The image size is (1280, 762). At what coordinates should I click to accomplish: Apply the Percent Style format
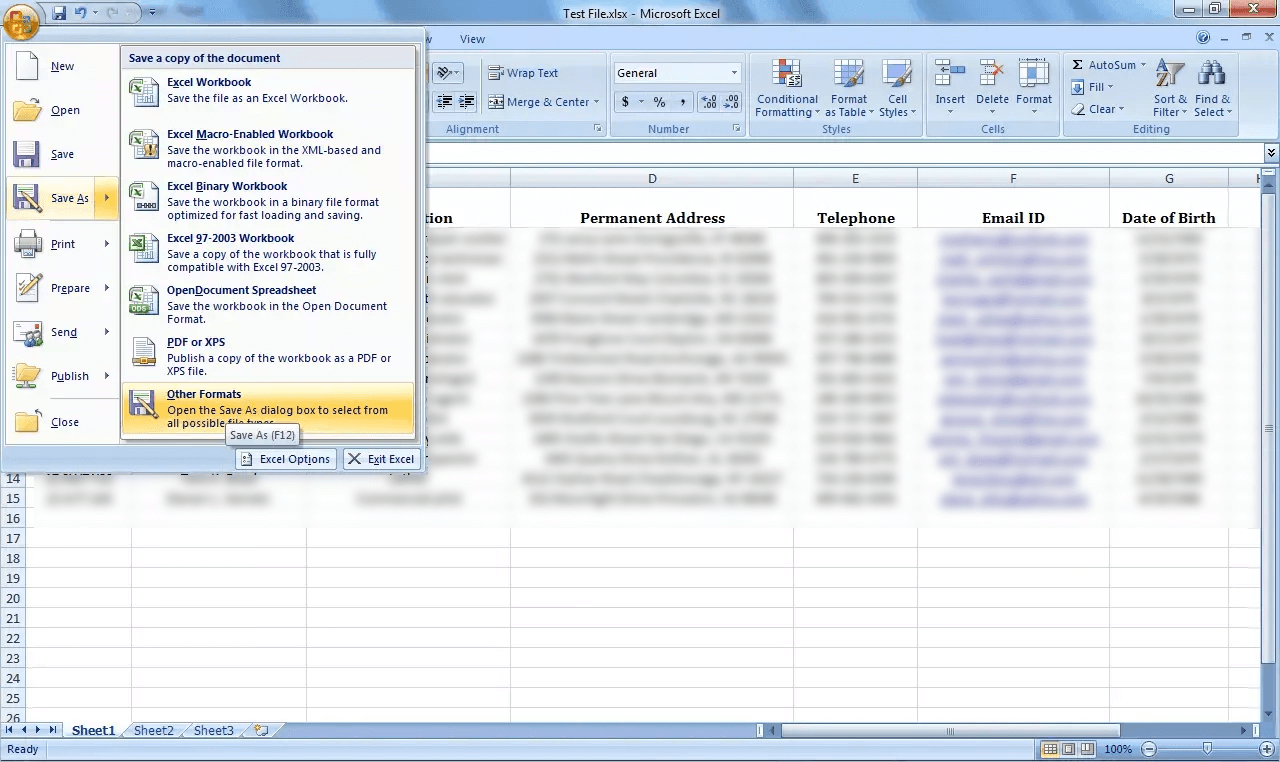pyautogui.click(x=658, y=101)
